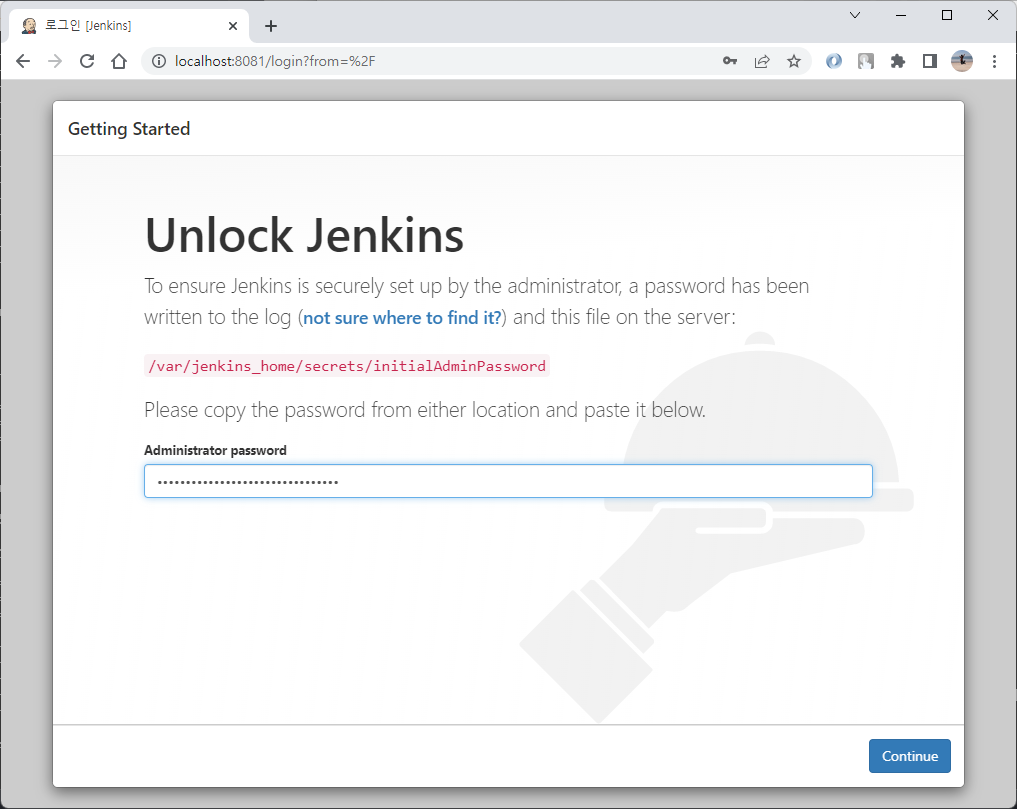Close the browser window
Screen dimensions: 1017x809
pos(992,15)
